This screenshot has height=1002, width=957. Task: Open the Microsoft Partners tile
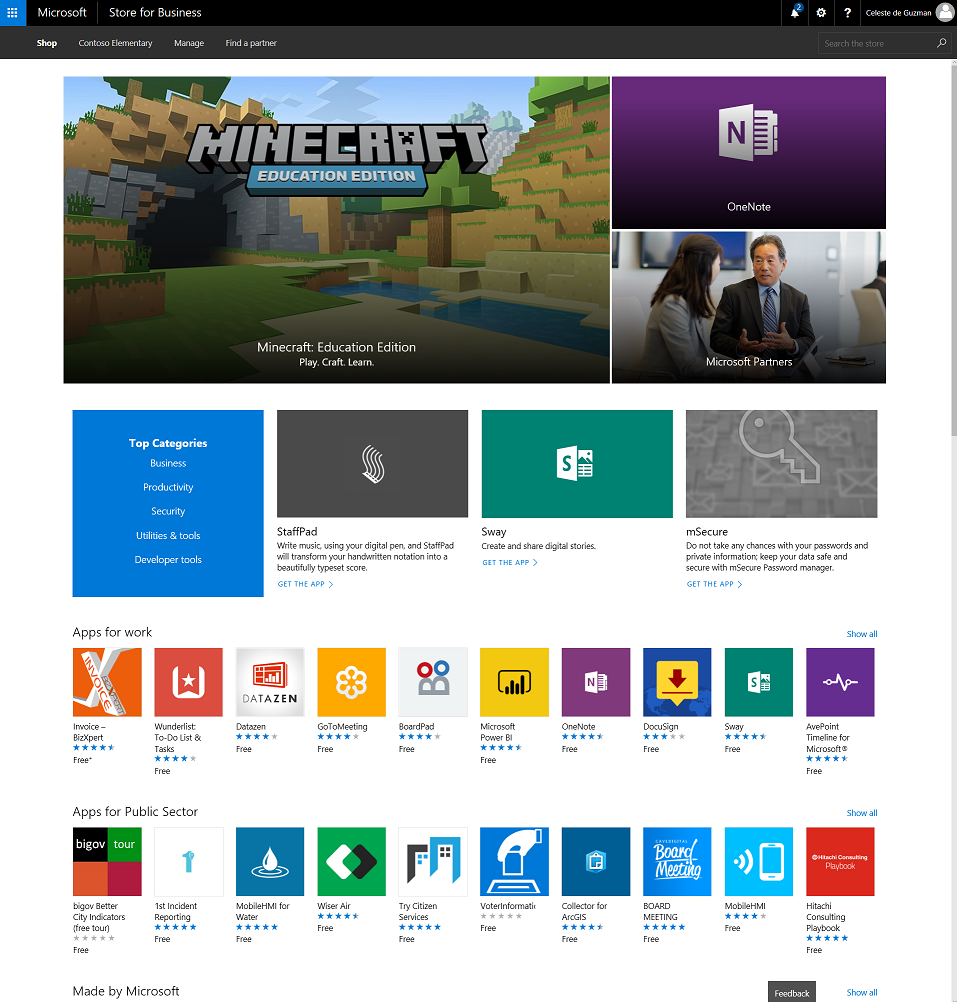point(749,307)
